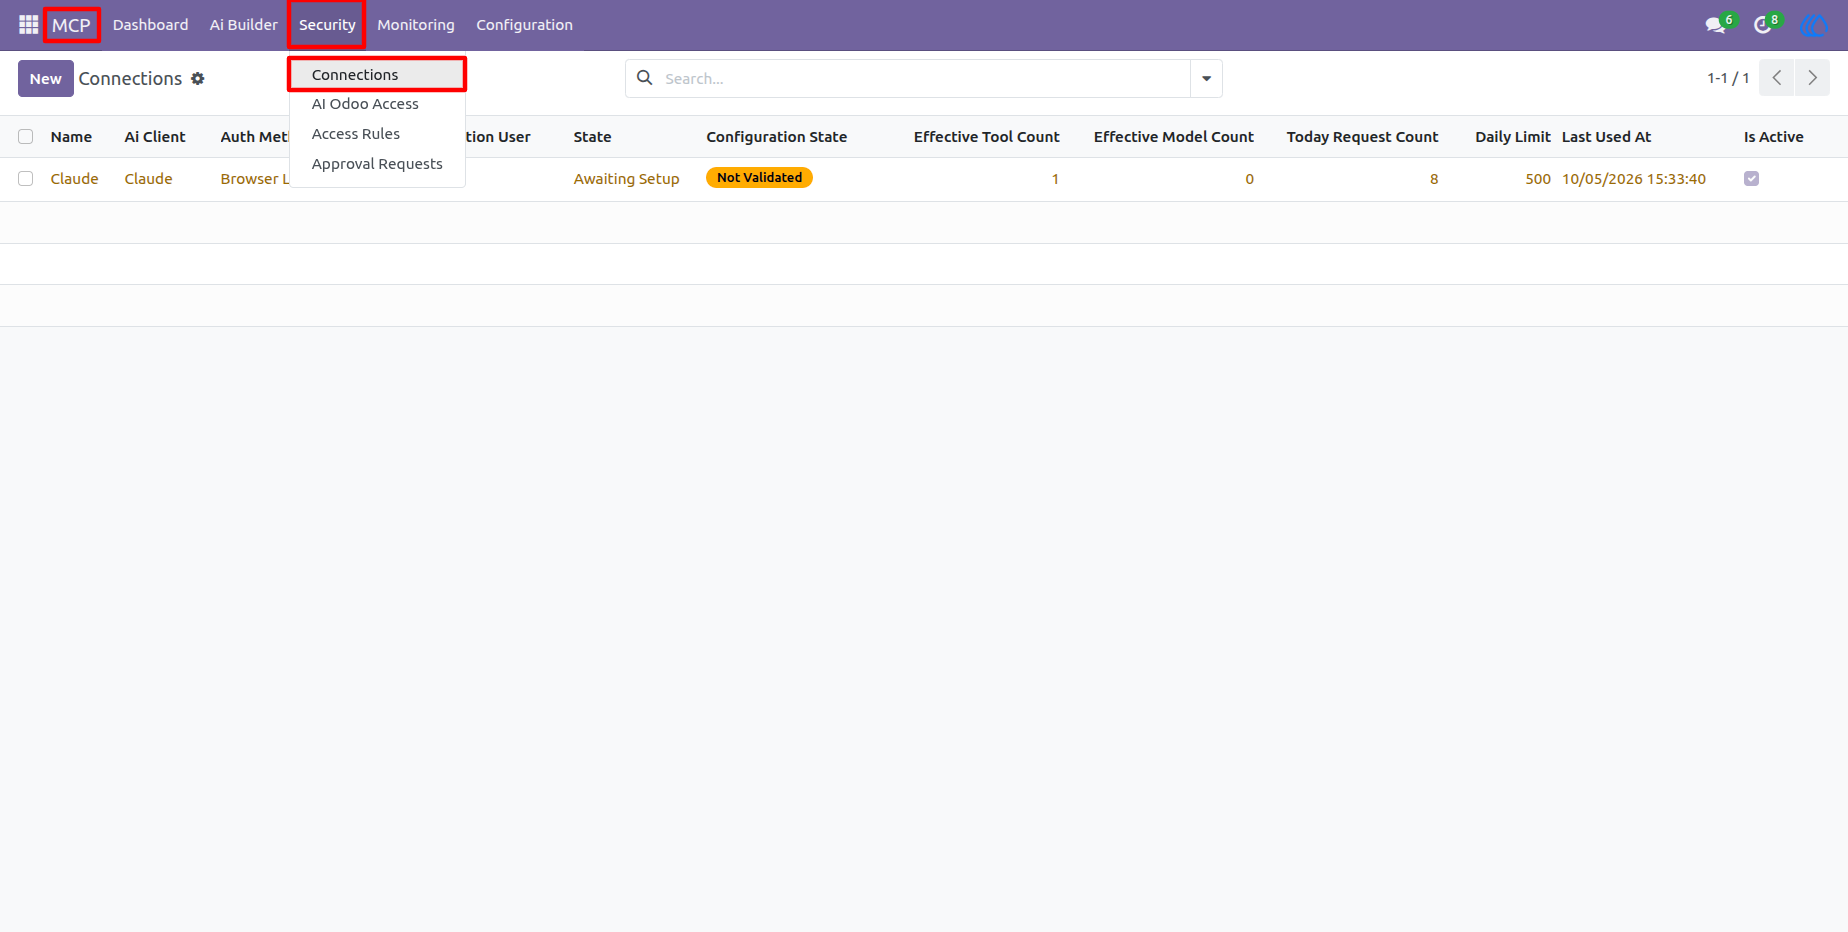1848x932 pixels.
Task: Sort by State column header
Action: (x=592, y=137)
